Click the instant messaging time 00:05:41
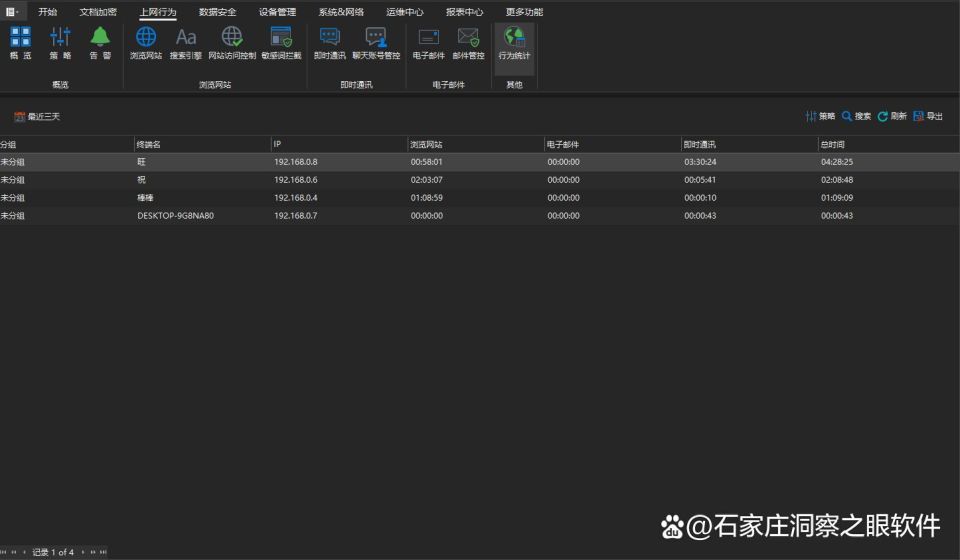Screen dimensions: 960x560 tap(700, 180)
